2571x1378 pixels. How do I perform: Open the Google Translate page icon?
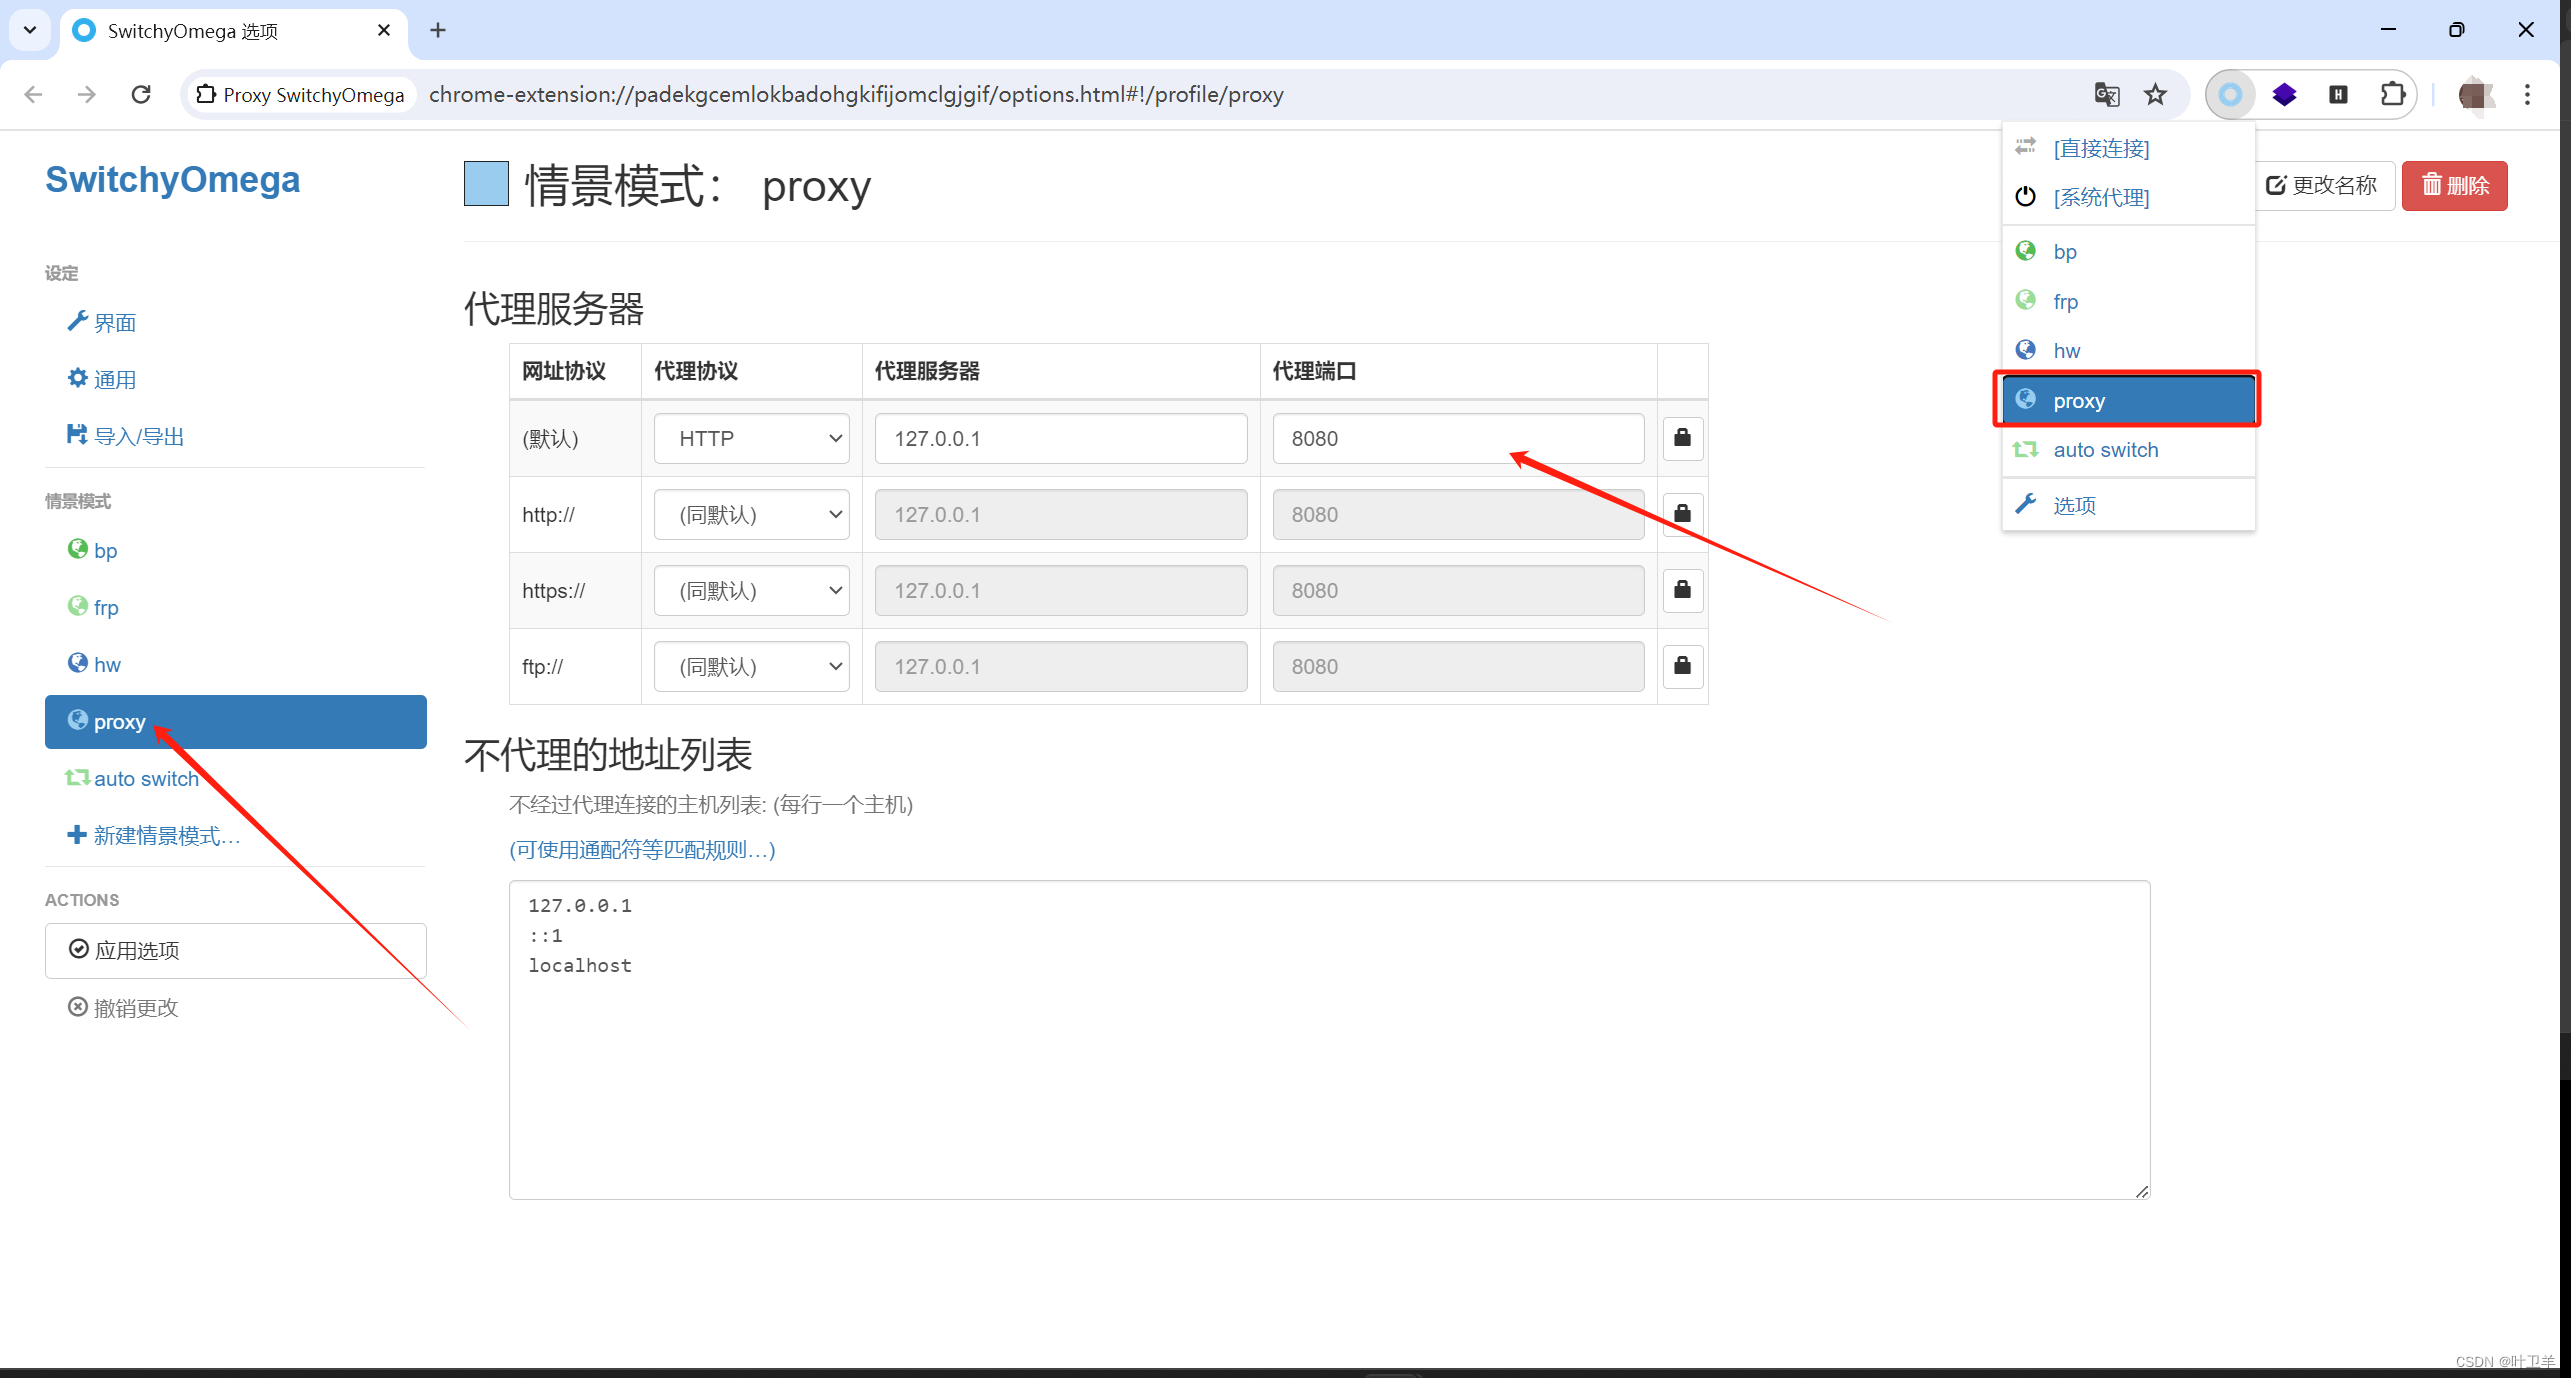[2106, 95]
